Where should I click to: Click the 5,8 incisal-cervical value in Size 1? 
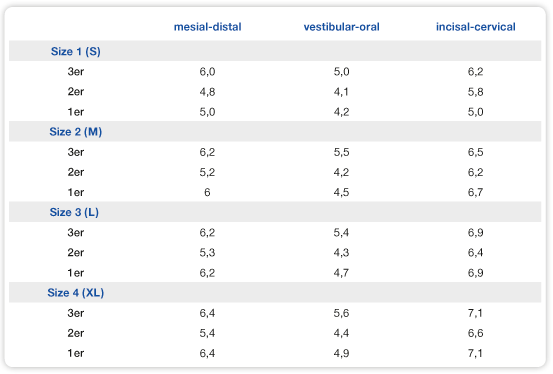[475, 92]
